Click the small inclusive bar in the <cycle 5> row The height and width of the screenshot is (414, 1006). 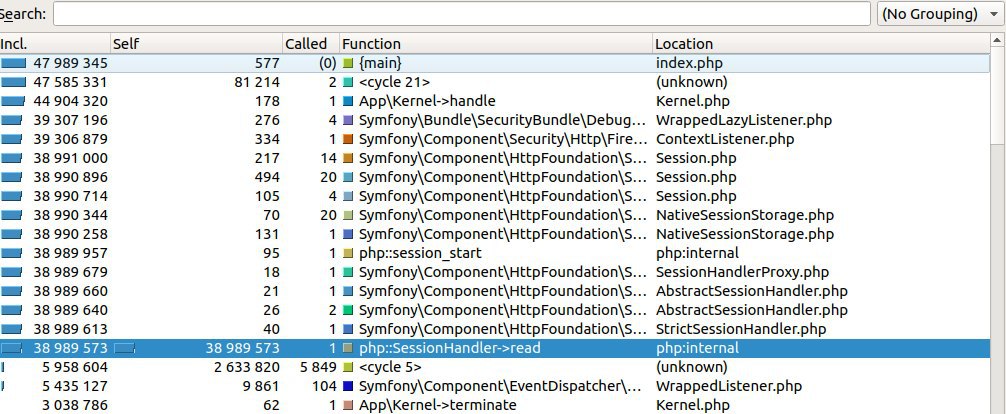coord(3,367)
